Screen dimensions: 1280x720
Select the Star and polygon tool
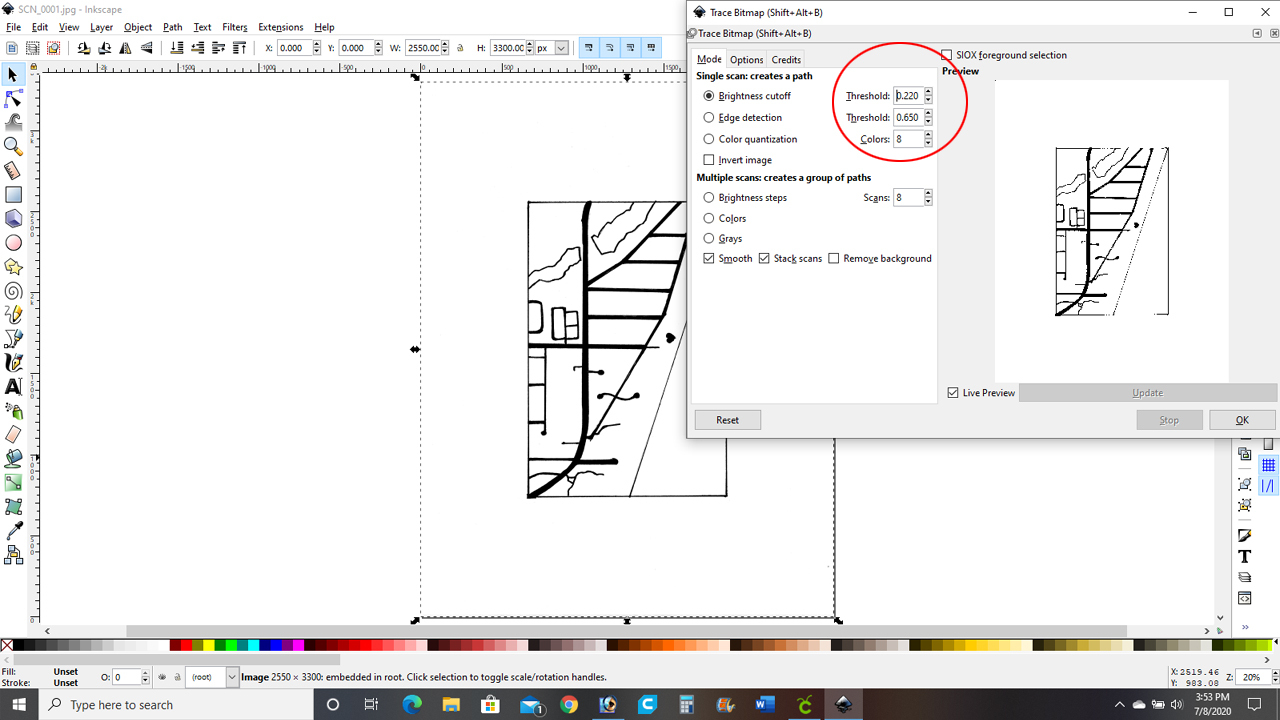[x=13, y=267]
